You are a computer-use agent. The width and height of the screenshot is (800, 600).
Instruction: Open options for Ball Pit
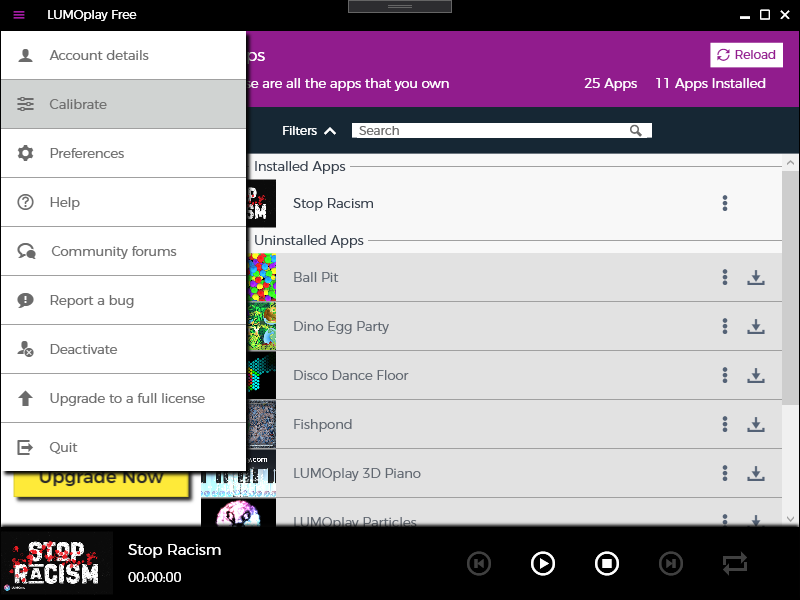(724, 277)
